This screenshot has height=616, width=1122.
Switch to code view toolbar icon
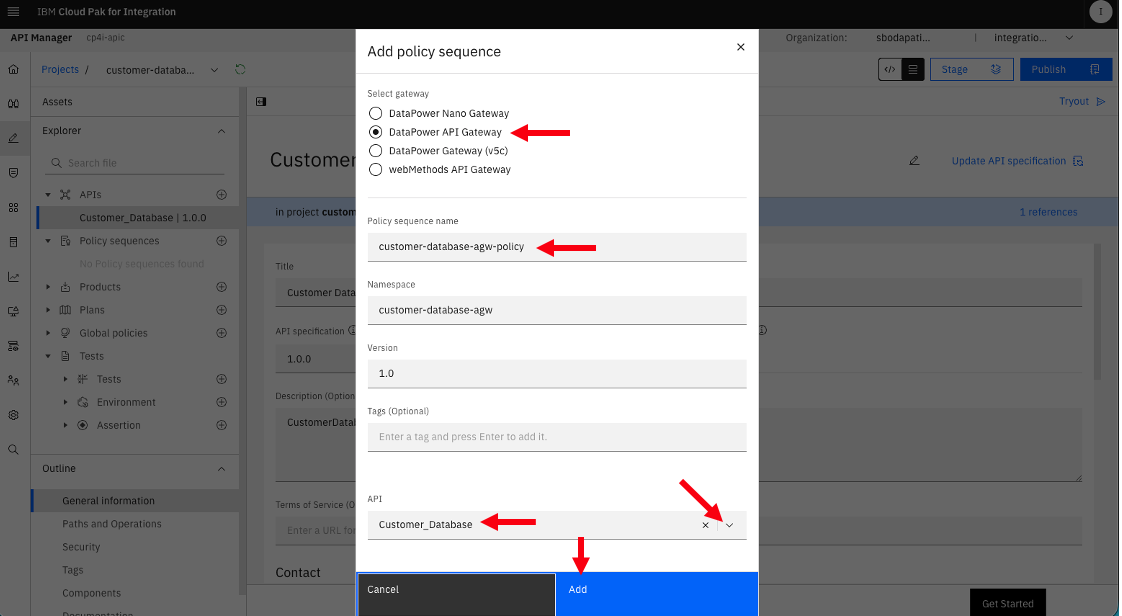point(890,69)
